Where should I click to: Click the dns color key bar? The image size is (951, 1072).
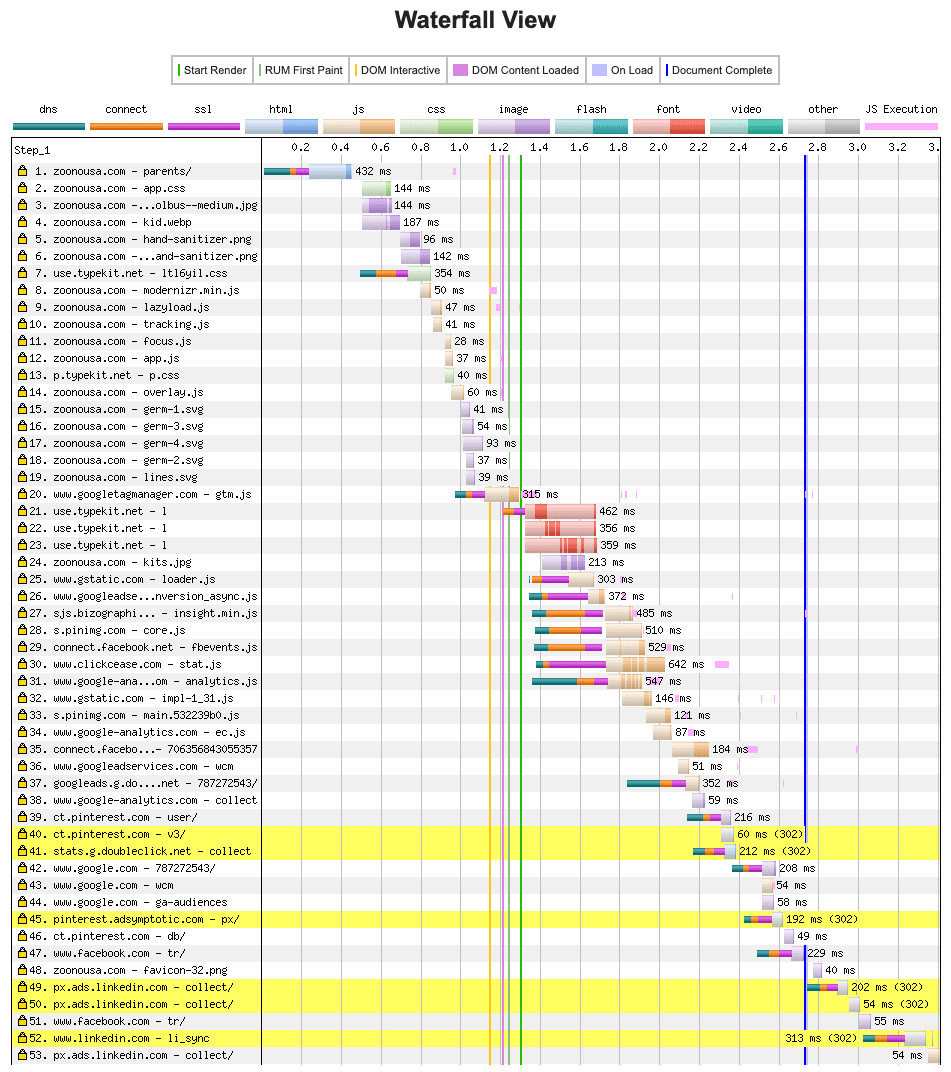49,126
